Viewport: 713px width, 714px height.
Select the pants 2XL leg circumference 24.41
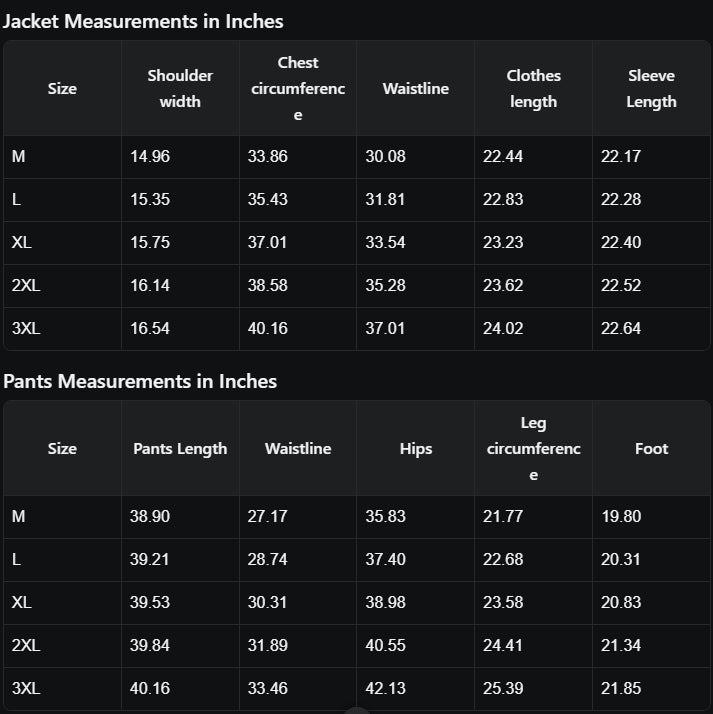pos(503,645)
